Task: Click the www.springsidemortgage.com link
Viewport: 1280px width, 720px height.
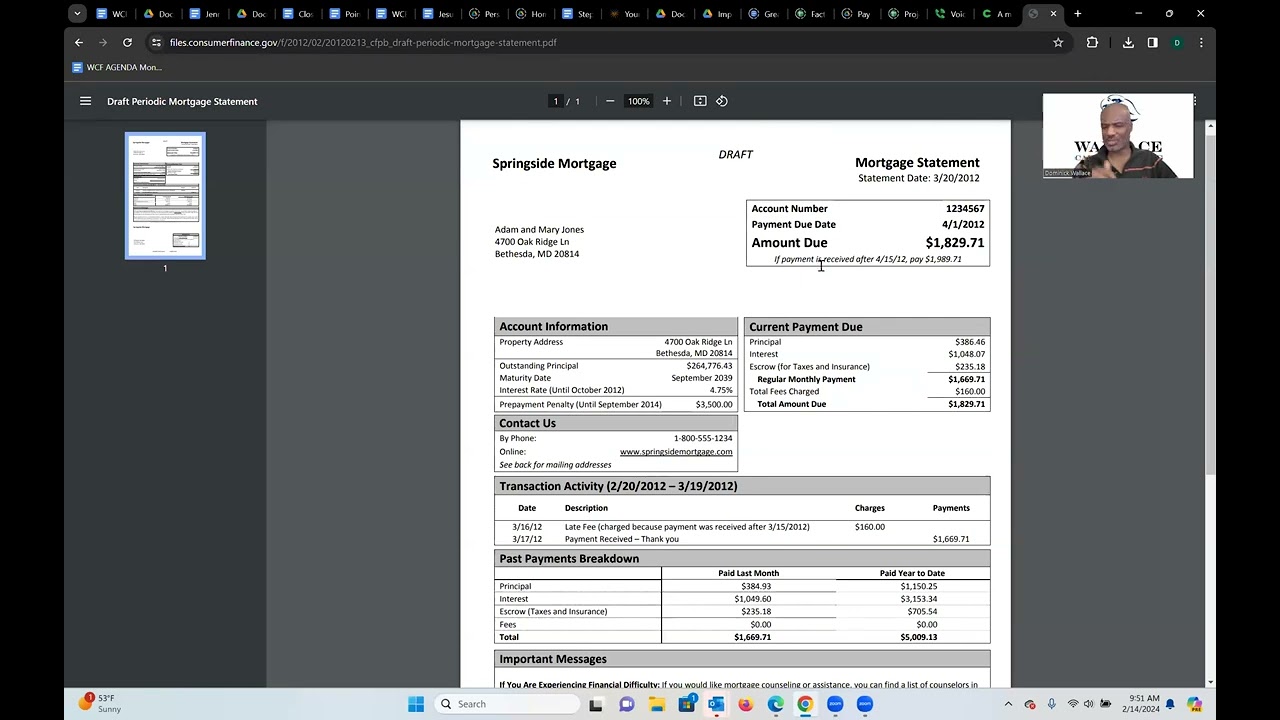Action: pyautogui.click(x=676, y=452)
